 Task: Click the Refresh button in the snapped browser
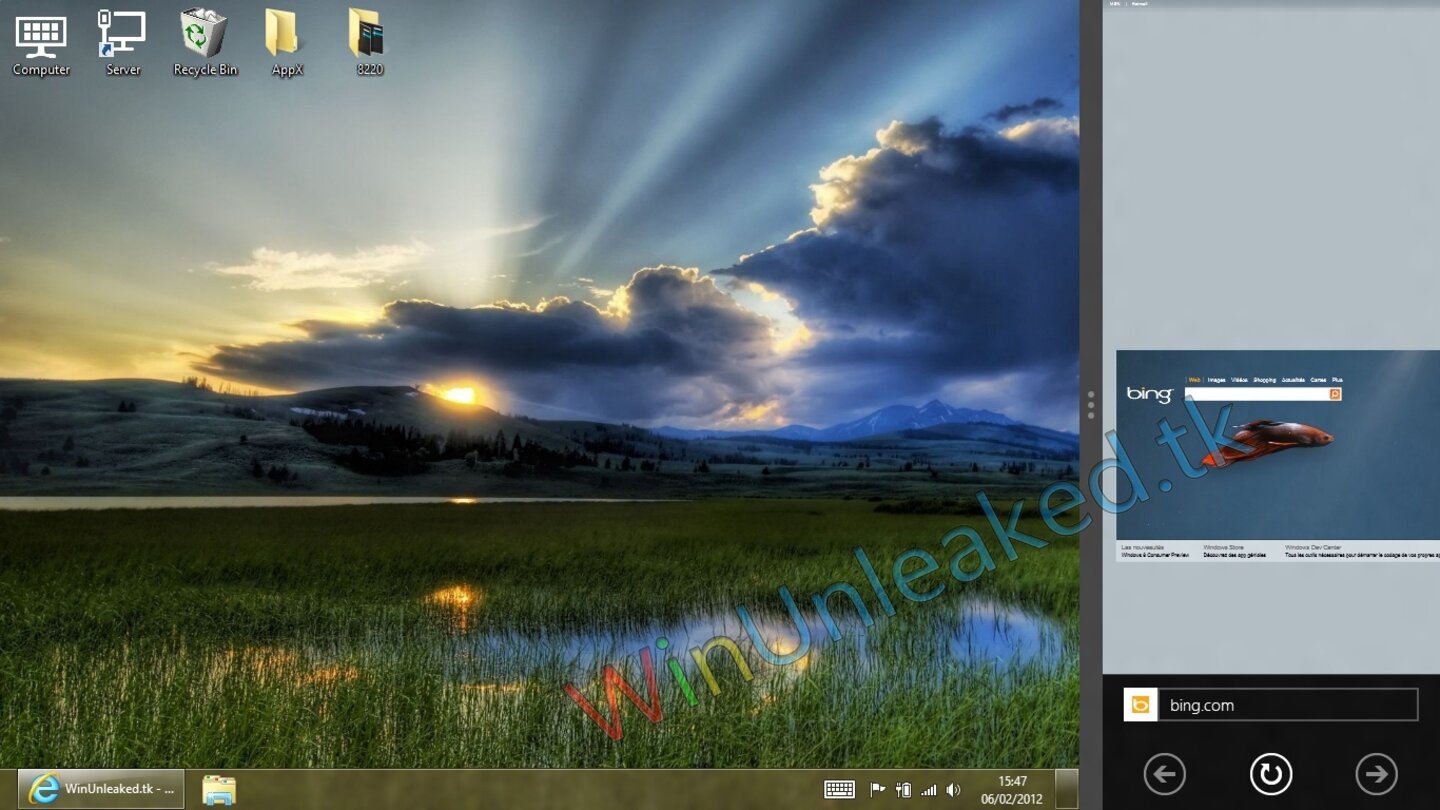click(x=1269, y=774)
